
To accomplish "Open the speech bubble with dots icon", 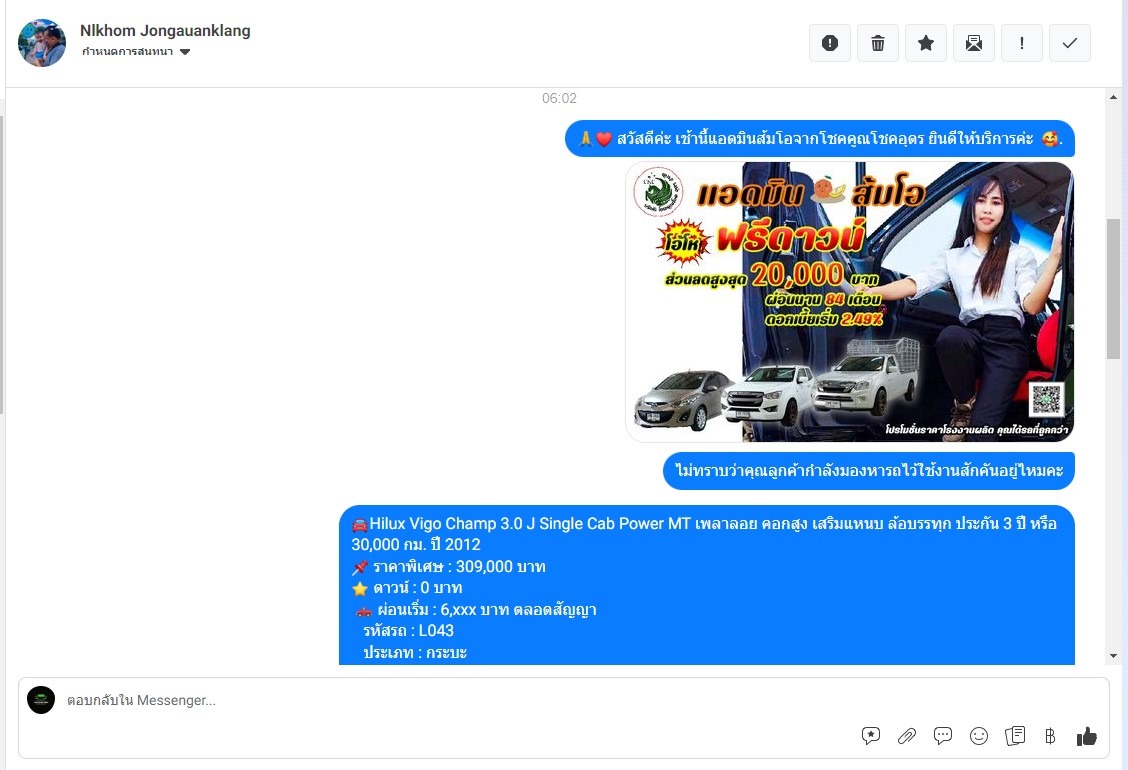I will [942, 735].
